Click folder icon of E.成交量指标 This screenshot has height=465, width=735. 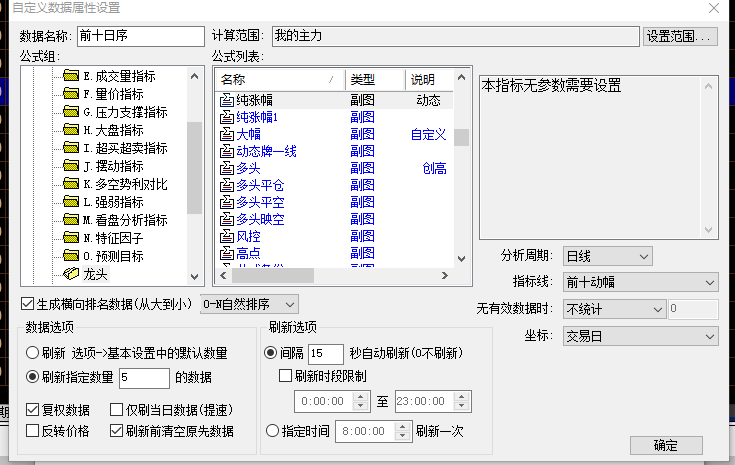(71, 75)
